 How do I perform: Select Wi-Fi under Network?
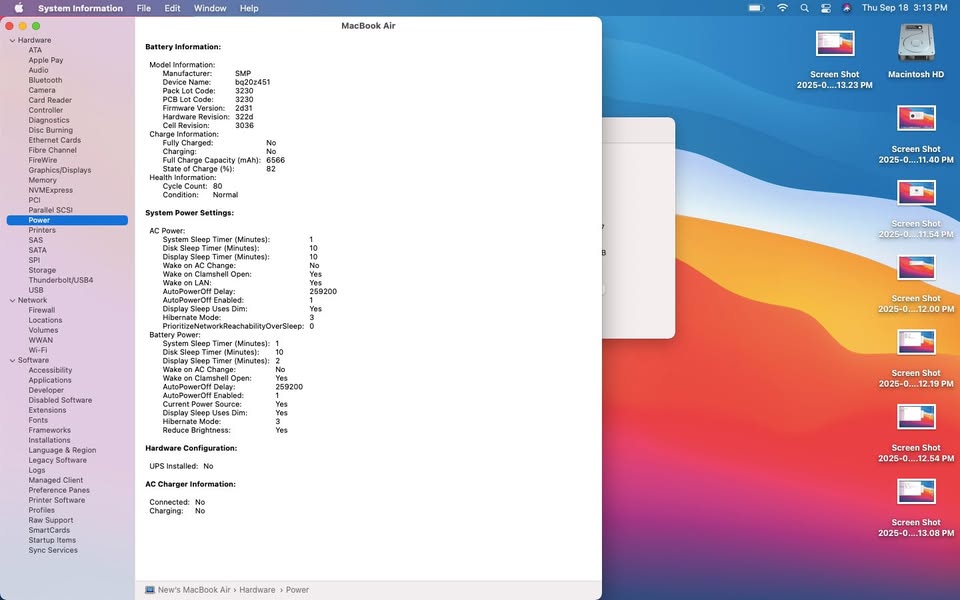pos(38,350)
